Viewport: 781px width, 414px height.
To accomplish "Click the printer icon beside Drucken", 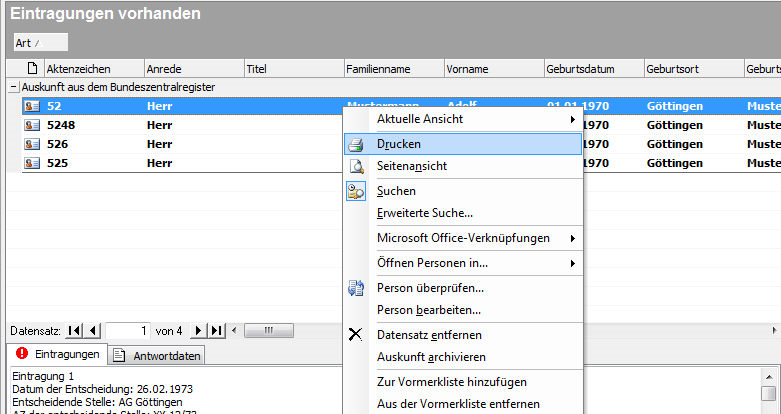I will point(356,144).
